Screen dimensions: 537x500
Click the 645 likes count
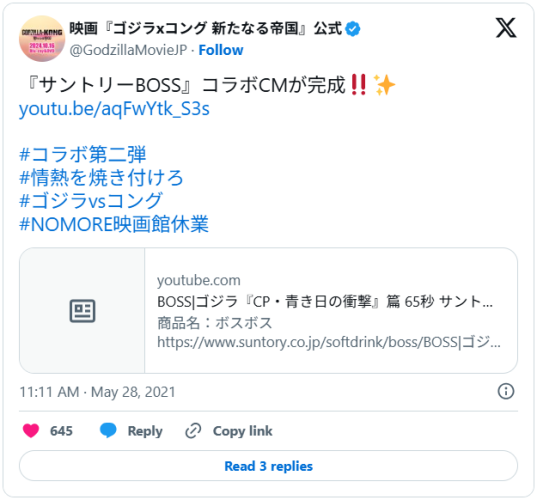point(61,431)
